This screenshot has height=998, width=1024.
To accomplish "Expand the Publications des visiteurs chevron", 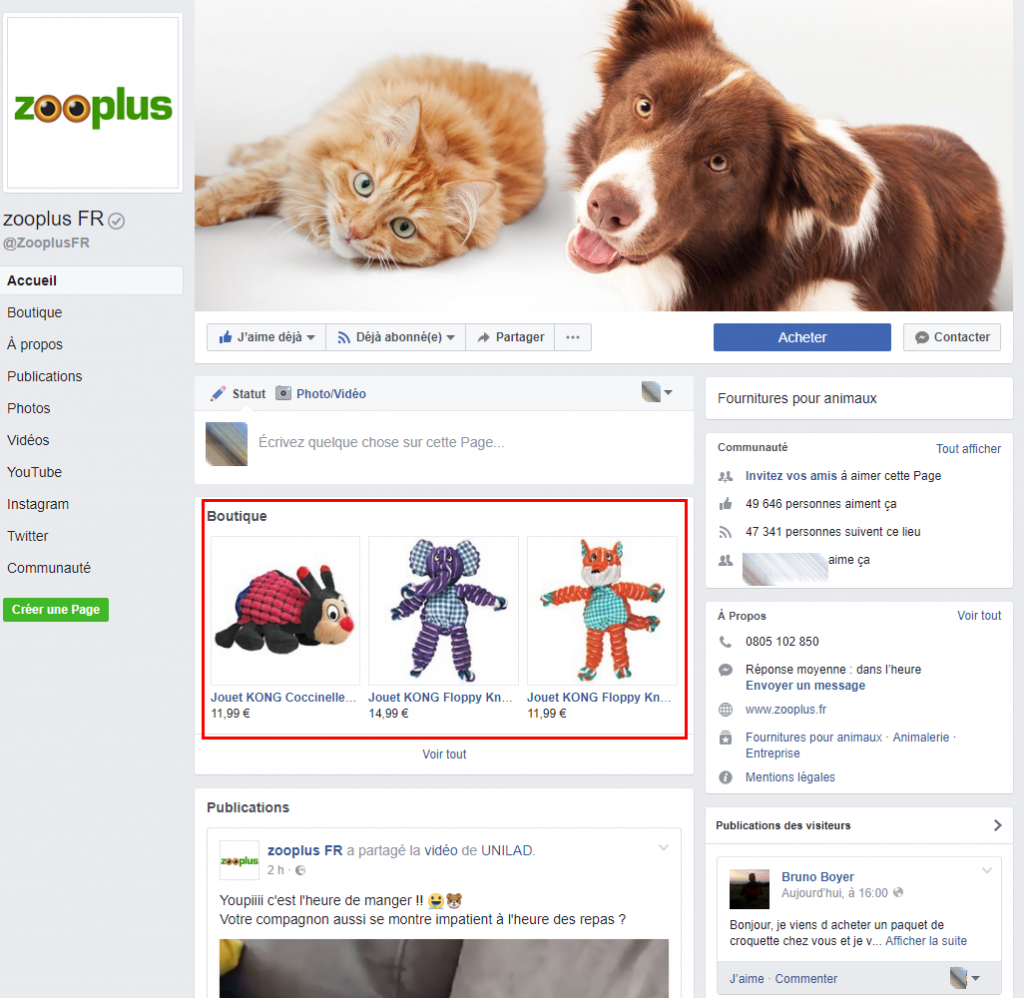I will pyautogui.click(x=997, y=826).
